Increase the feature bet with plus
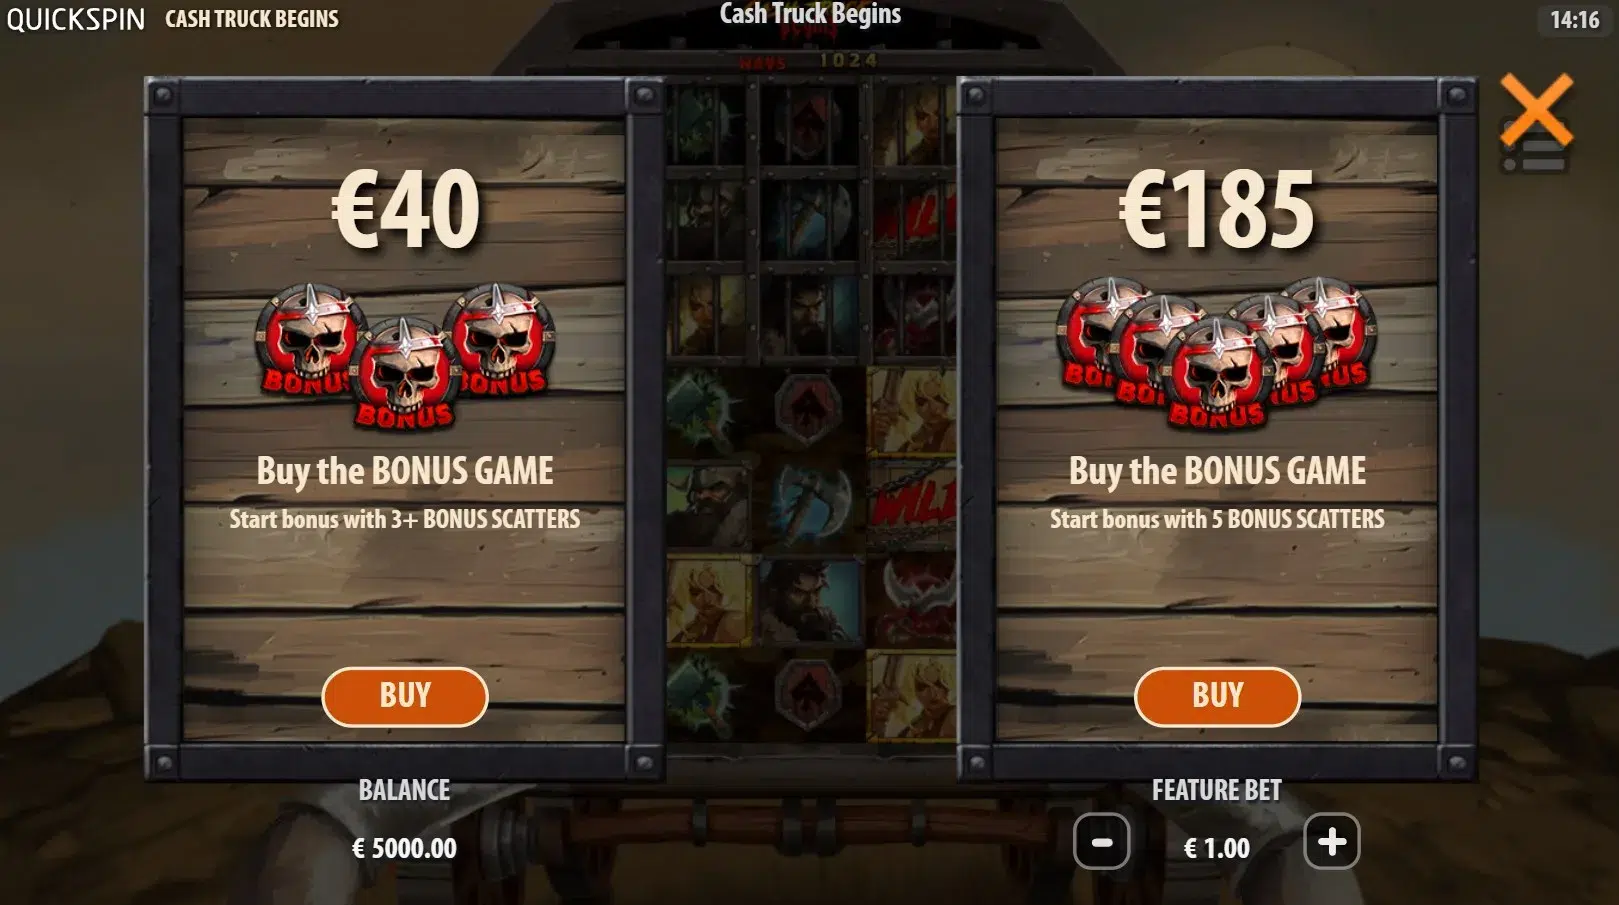1619x905 pixels. pos(1331,842)
